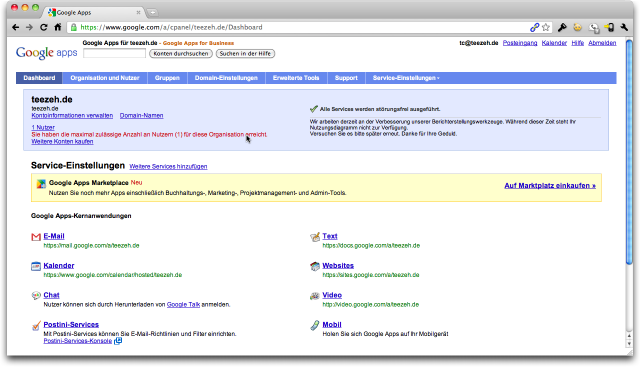Open the Chat service link

[51, 295]
